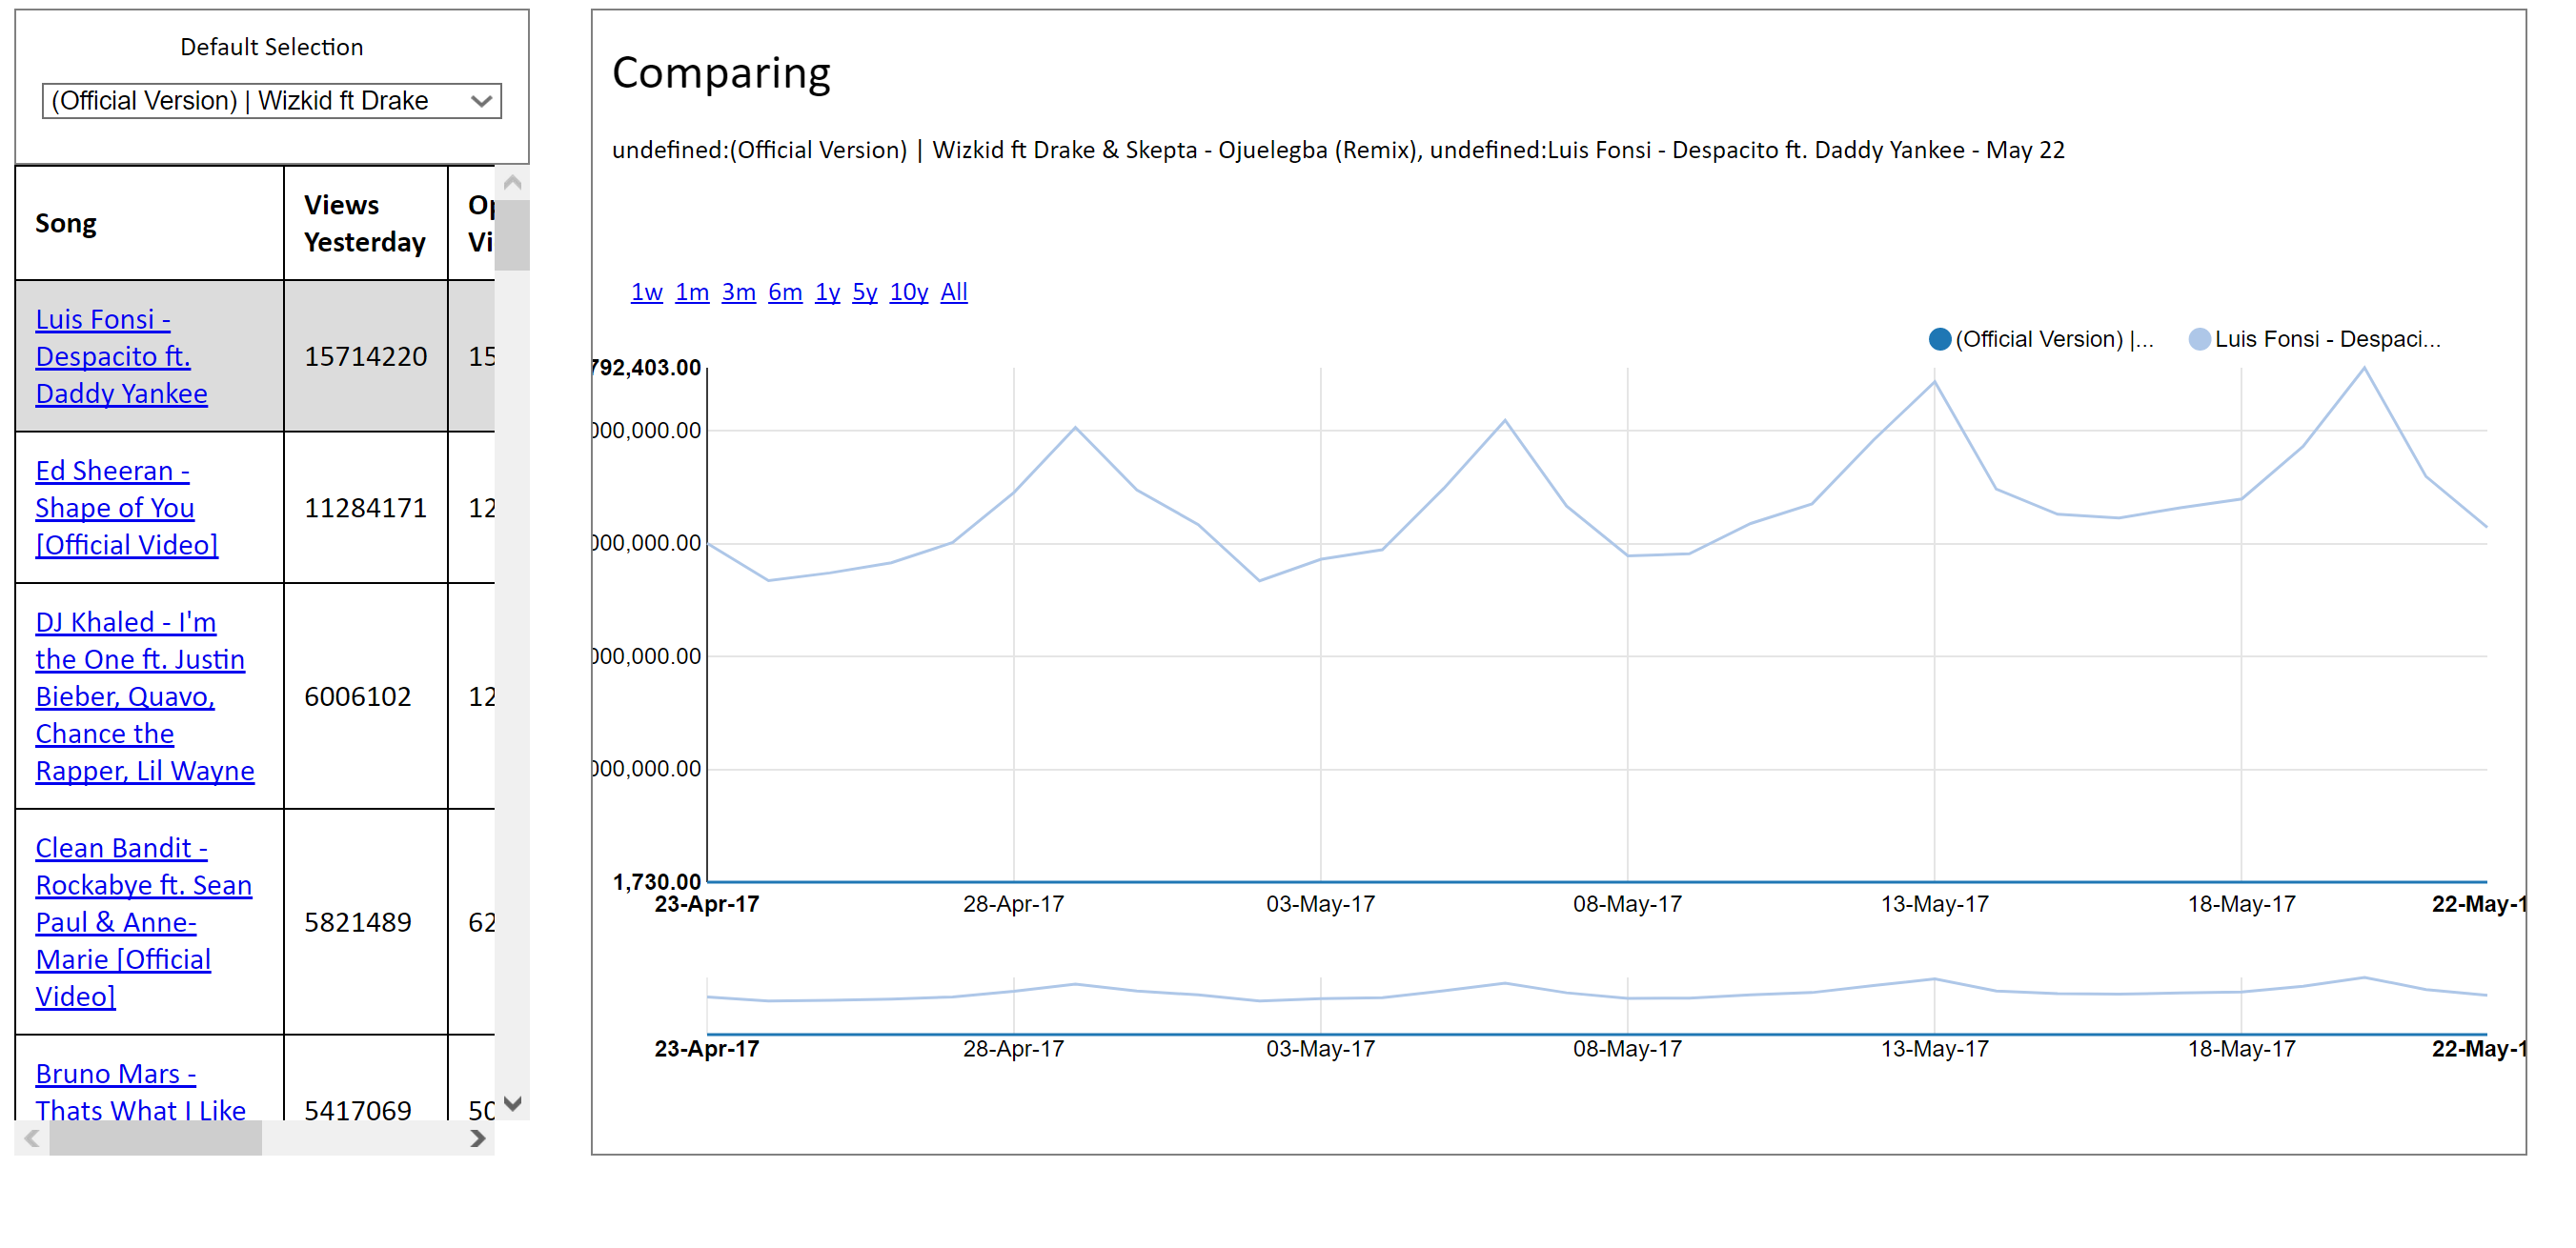The width and height of the screenshot is (2576, 1248).
Task: Select cell with value 15714220
Action: coord(366,356)
